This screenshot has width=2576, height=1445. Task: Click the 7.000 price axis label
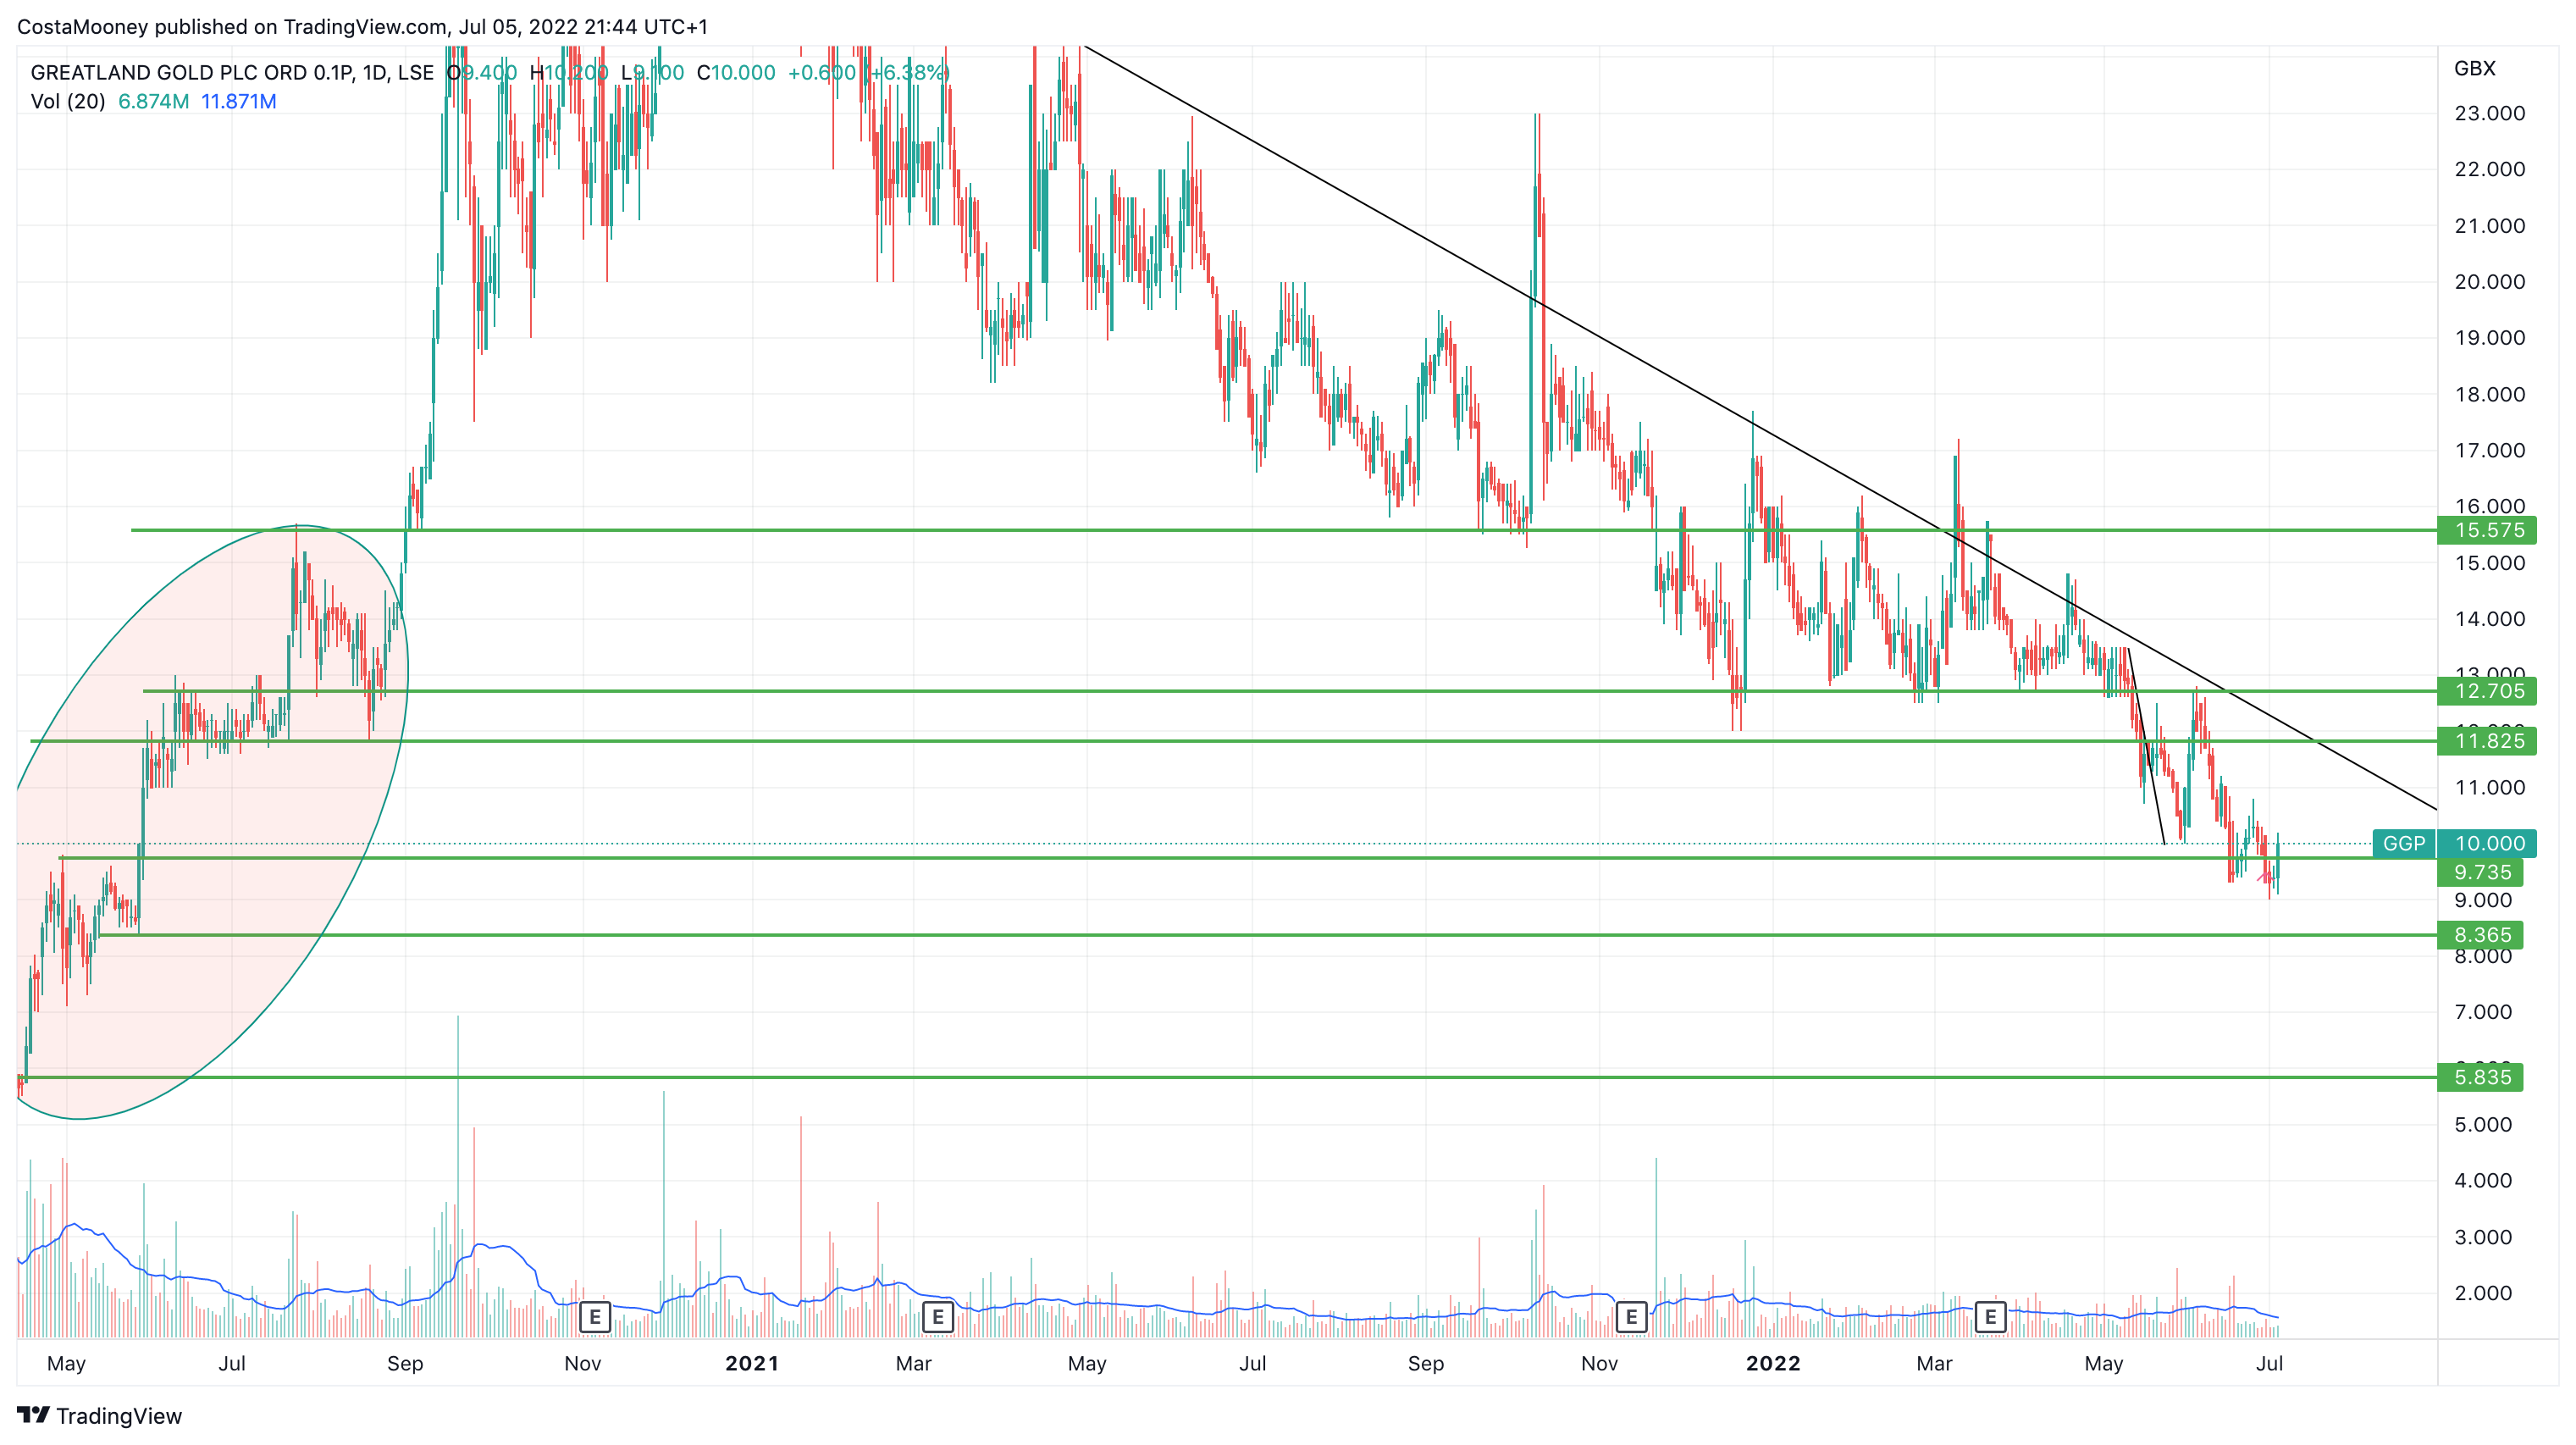pos(2482,1012)
